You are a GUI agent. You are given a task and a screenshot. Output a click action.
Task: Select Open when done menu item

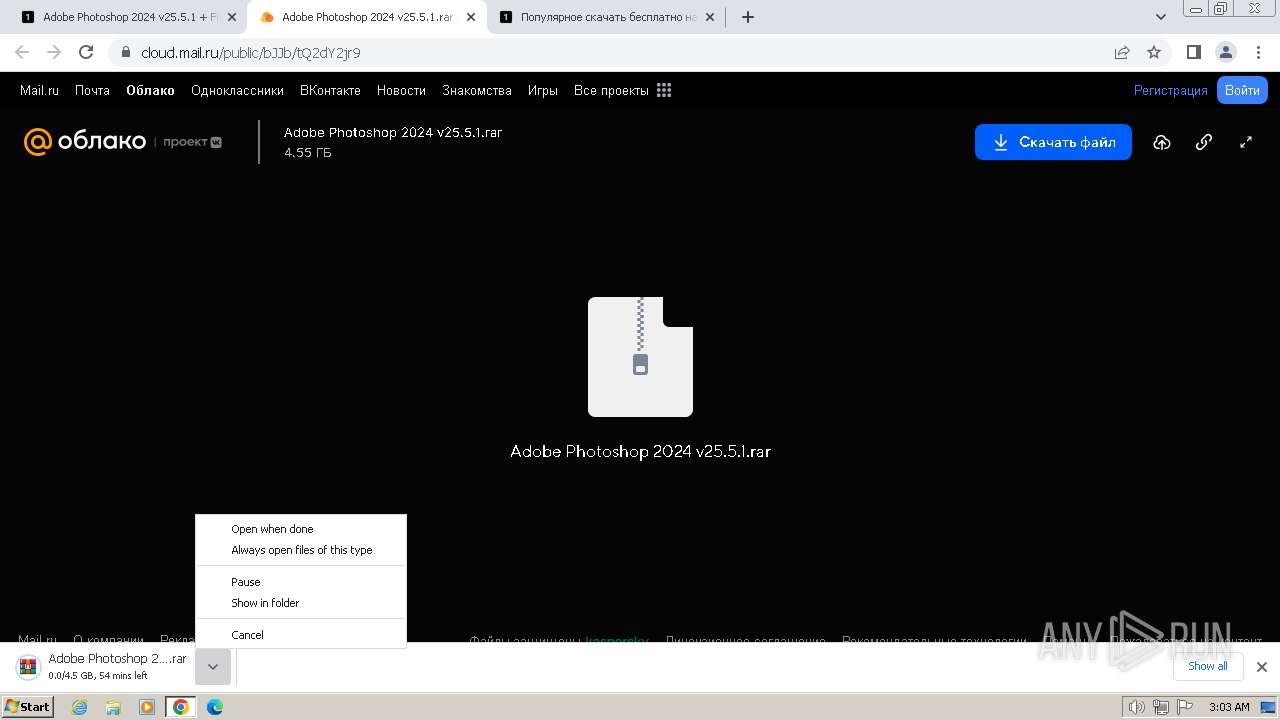[x=301, y=529]
